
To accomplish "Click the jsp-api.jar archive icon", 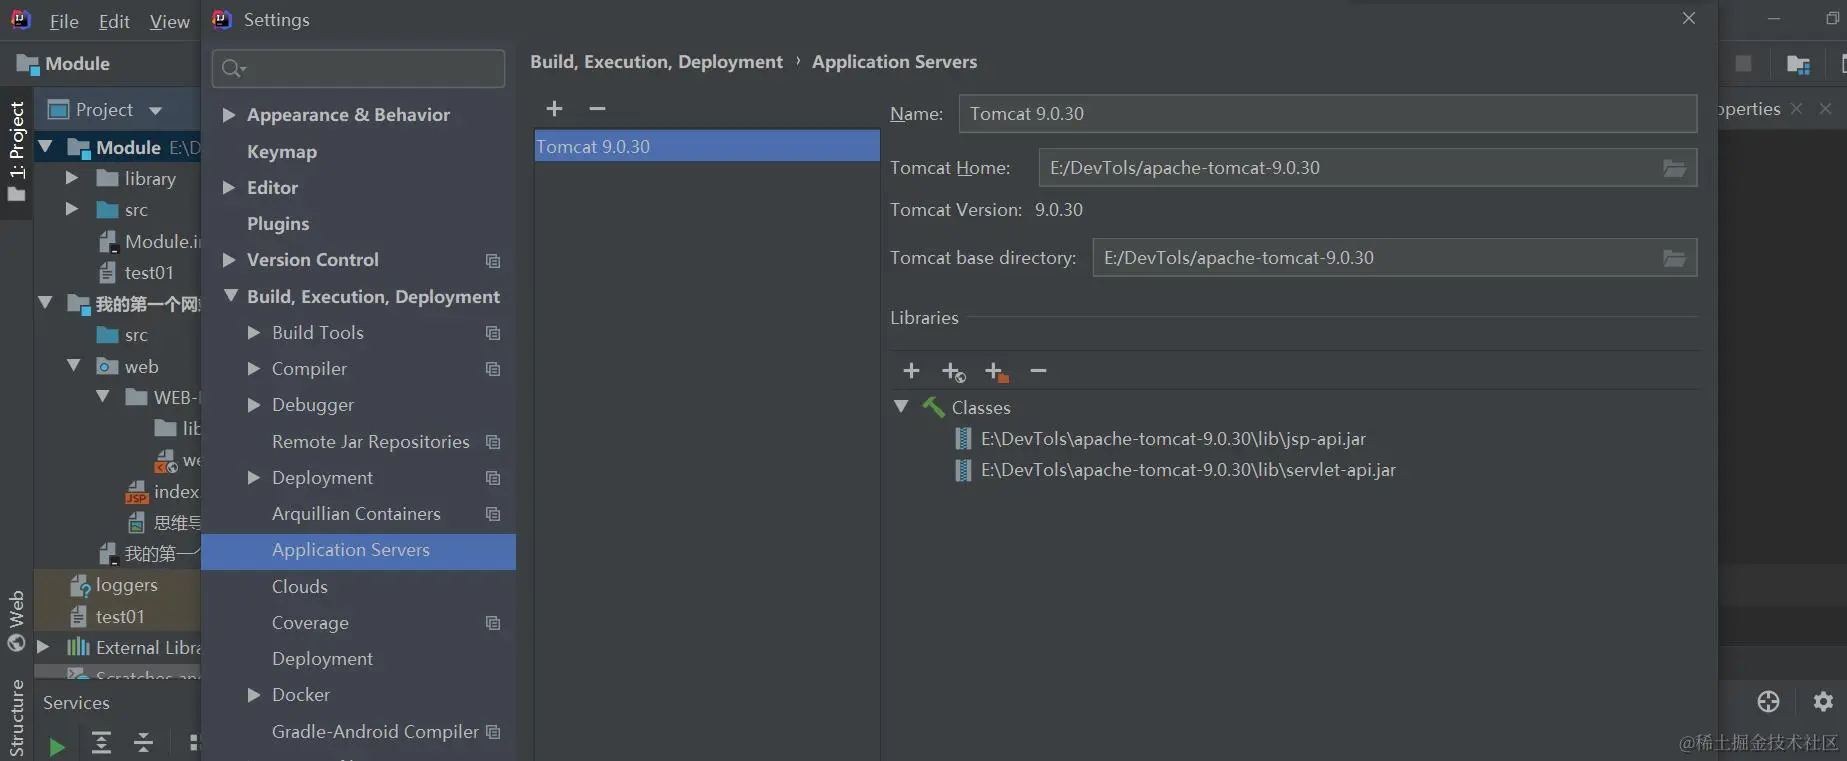I will pos(963,439).
